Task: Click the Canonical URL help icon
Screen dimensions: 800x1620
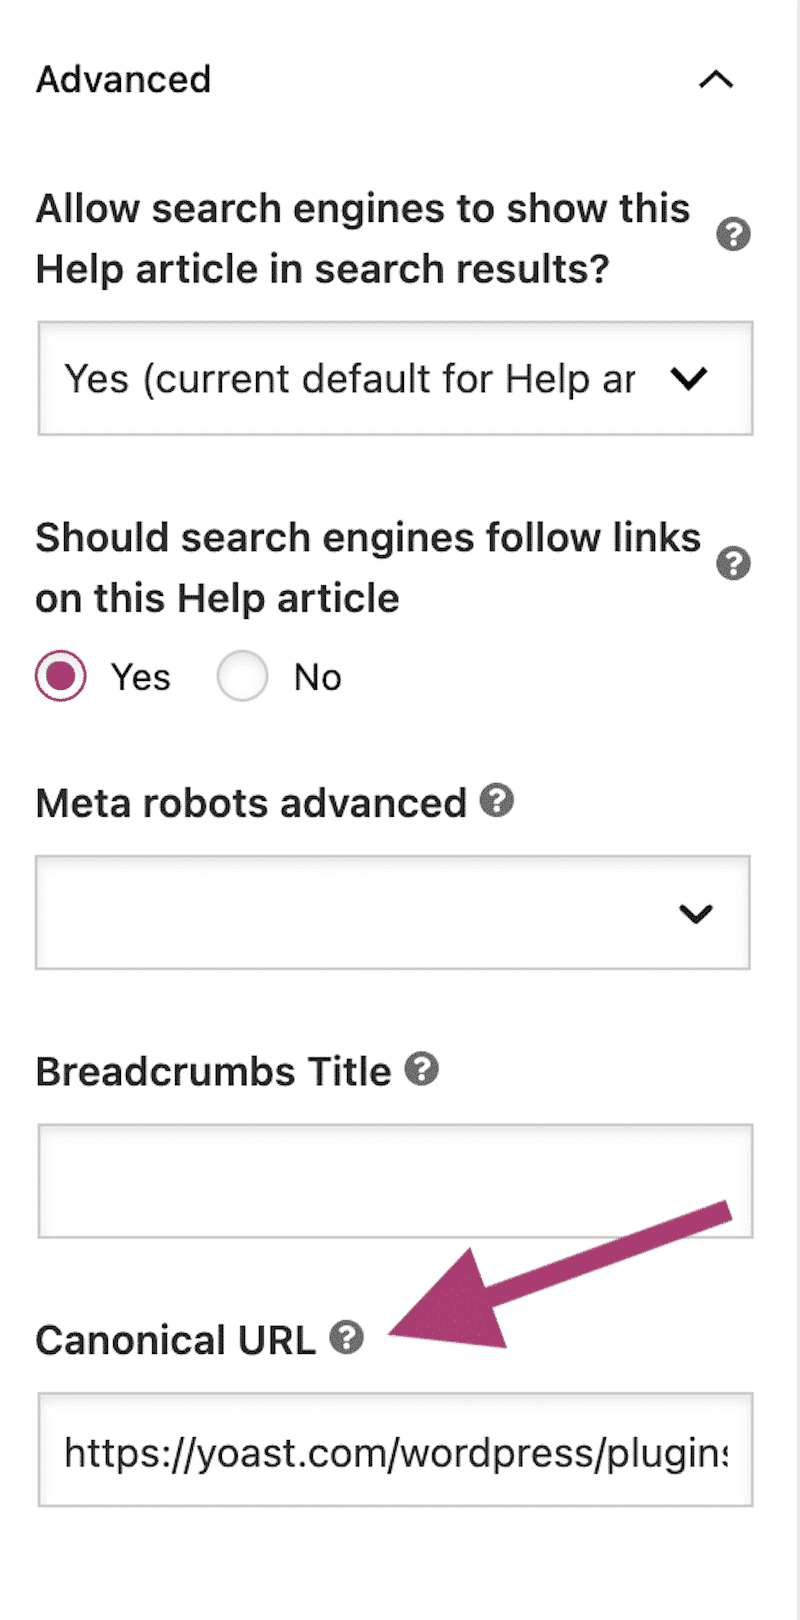Action: [346, 1337]
